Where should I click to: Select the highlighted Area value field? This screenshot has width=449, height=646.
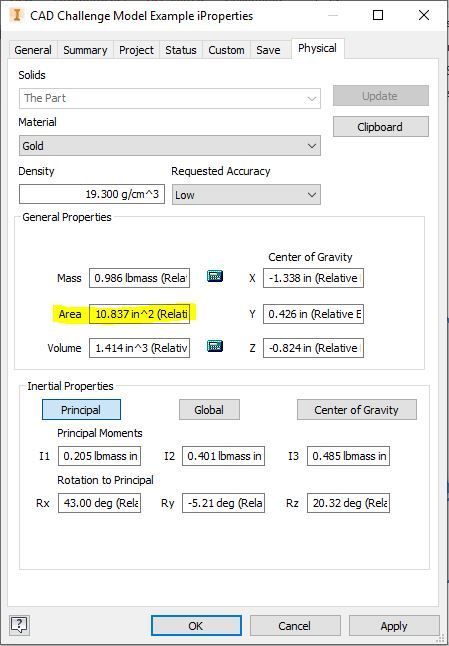coord(139,314)
